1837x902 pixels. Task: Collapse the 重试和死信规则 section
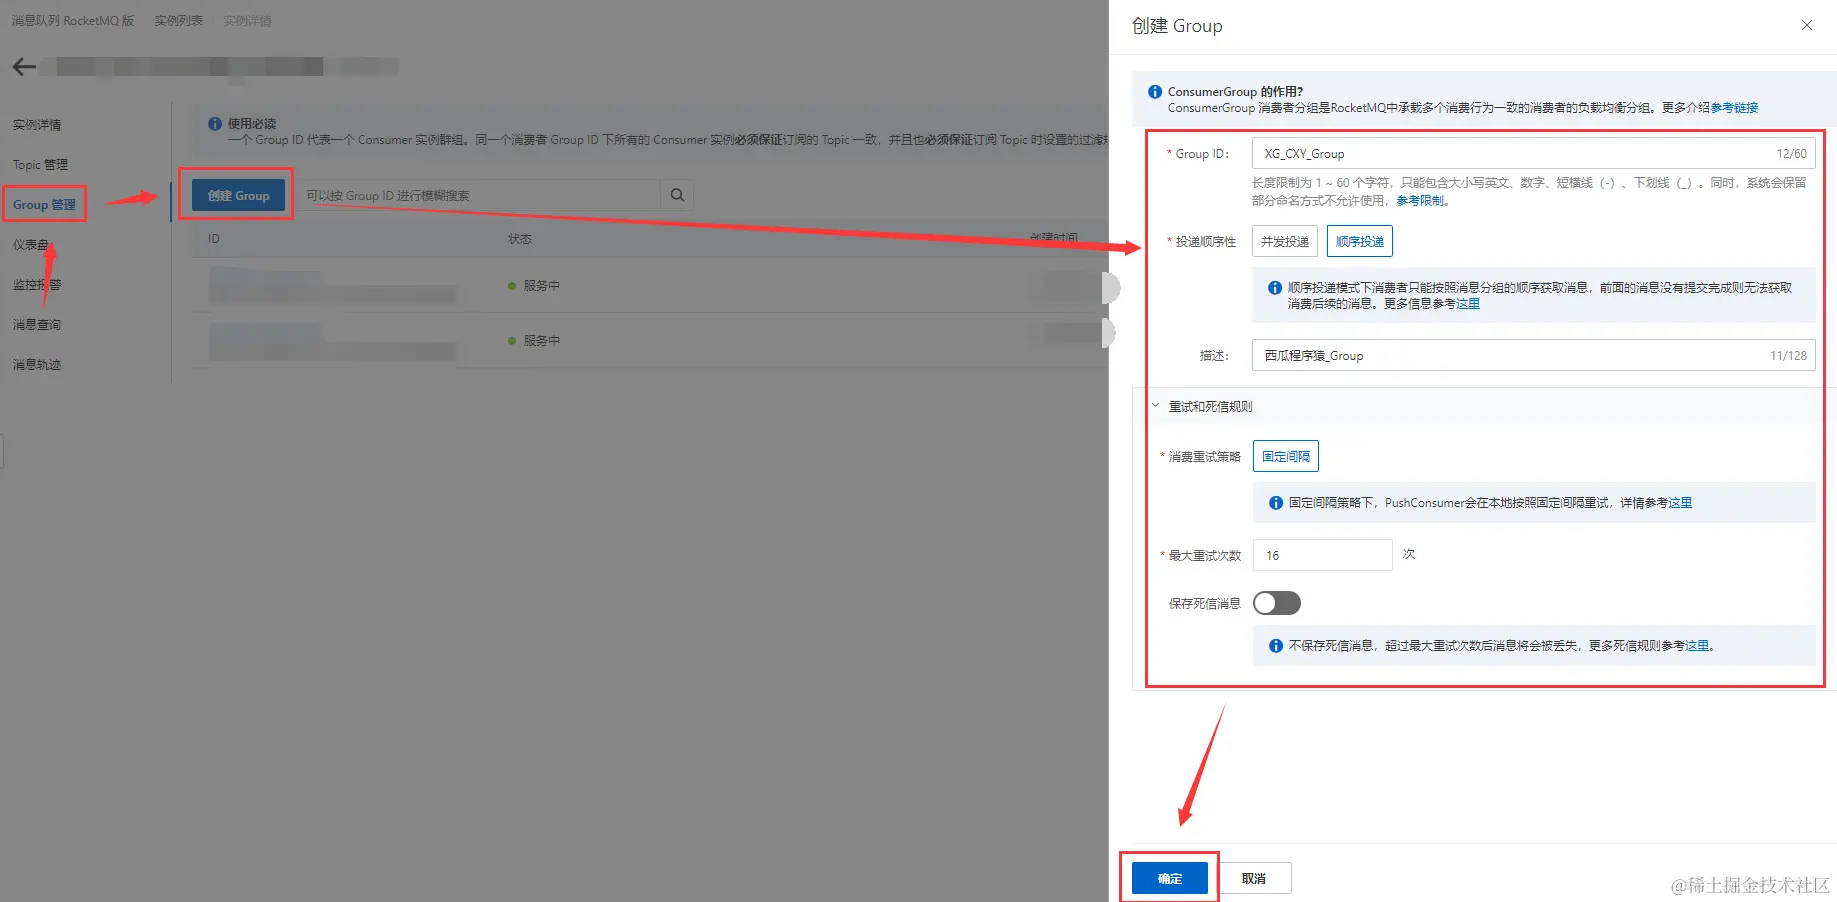pos(1156,406)
